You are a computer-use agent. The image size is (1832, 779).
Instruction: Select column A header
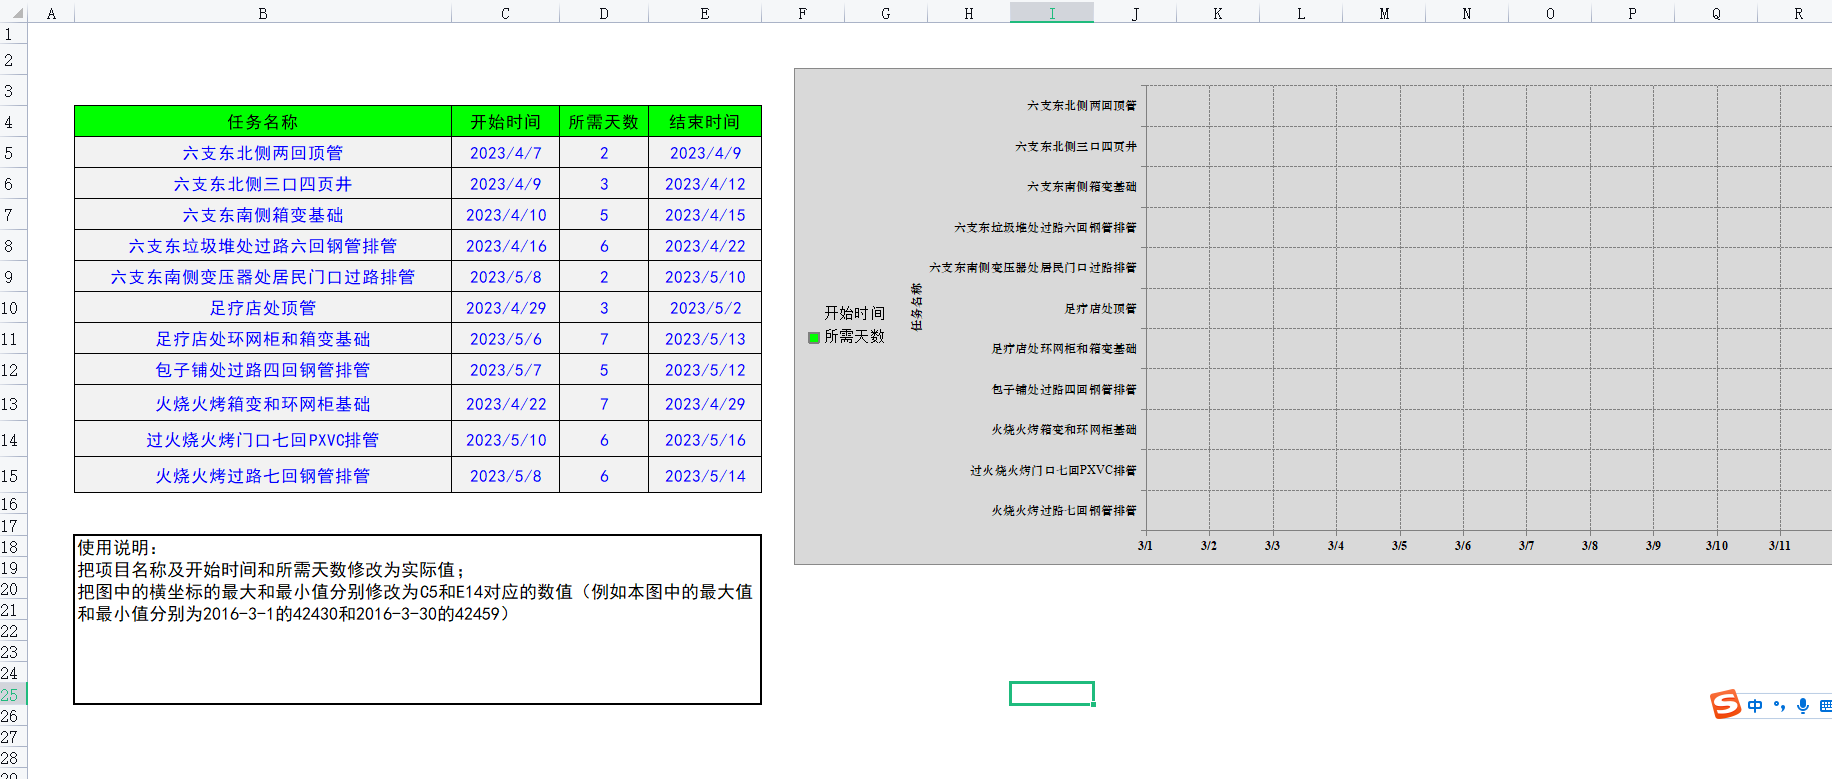coord(51,12)
